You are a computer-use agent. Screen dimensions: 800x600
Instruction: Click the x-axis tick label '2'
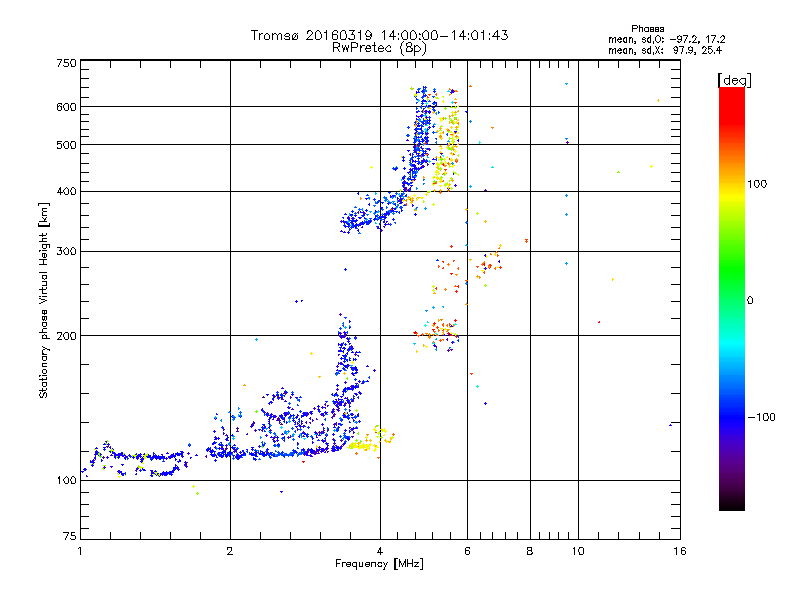[230, 551]
